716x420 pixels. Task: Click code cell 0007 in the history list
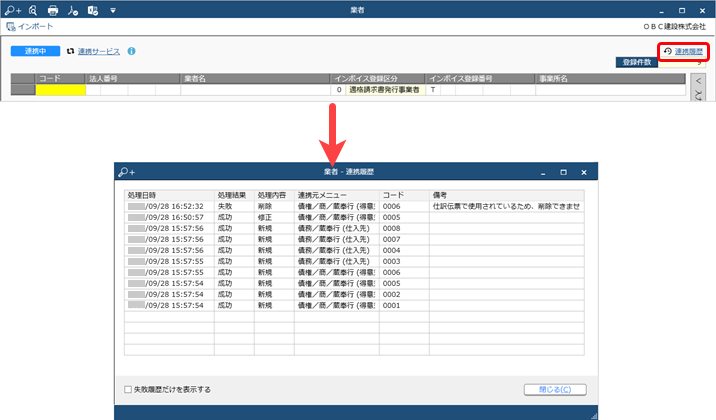404,239
